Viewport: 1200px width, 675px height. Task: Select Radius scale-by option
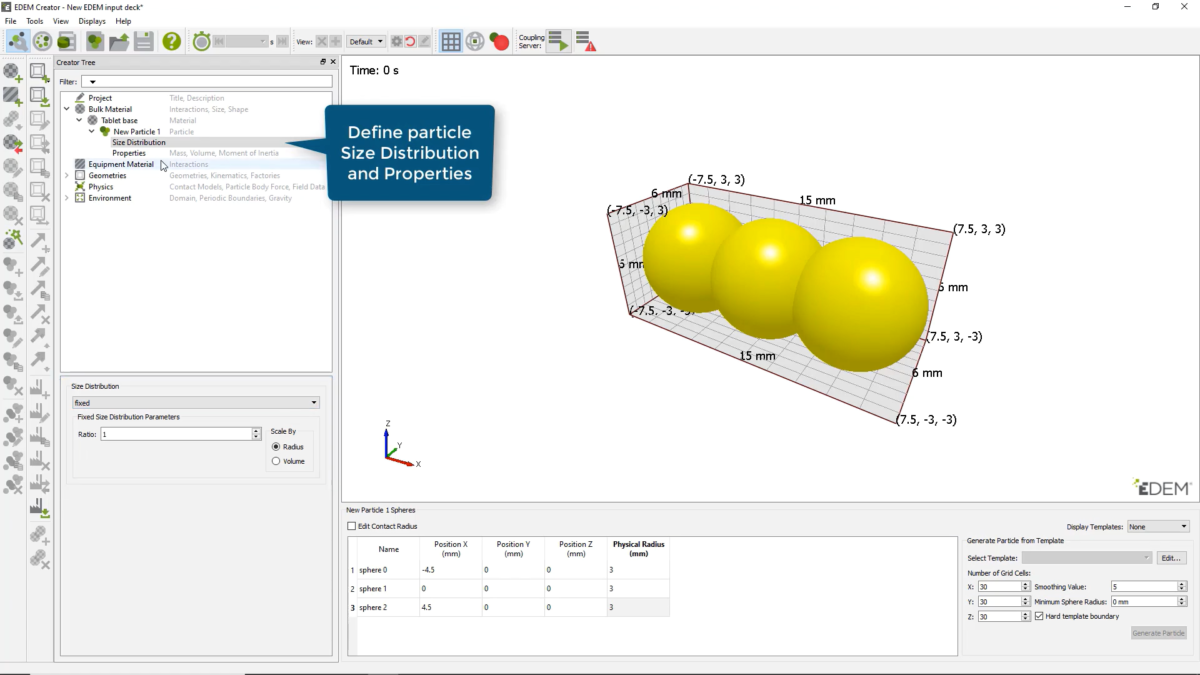pos(287,446)
